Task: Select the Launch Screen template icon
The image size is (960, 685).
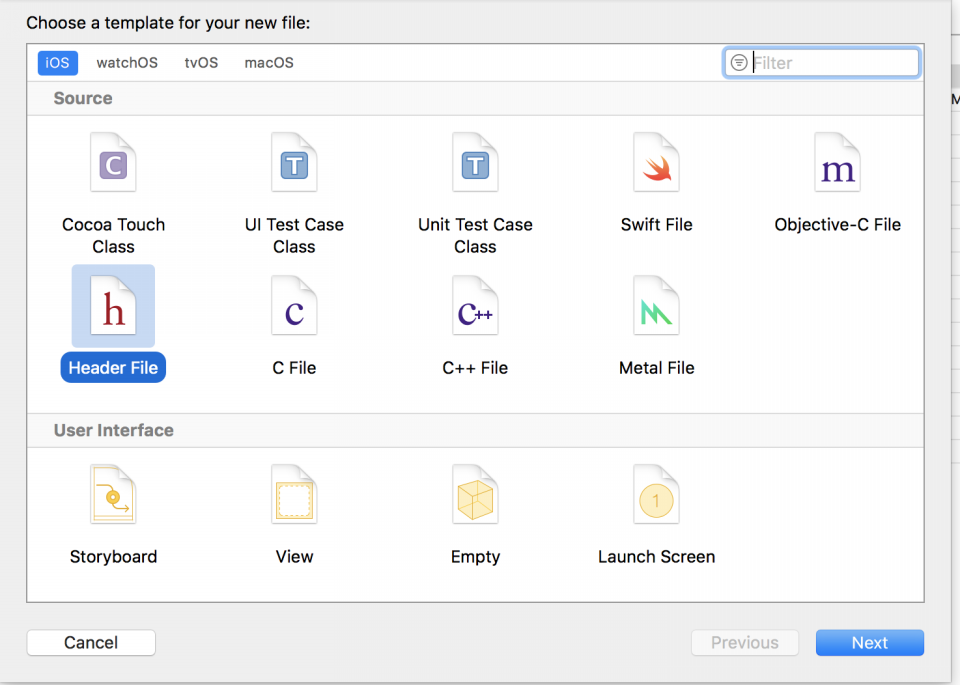Action: tap(656, 495)
